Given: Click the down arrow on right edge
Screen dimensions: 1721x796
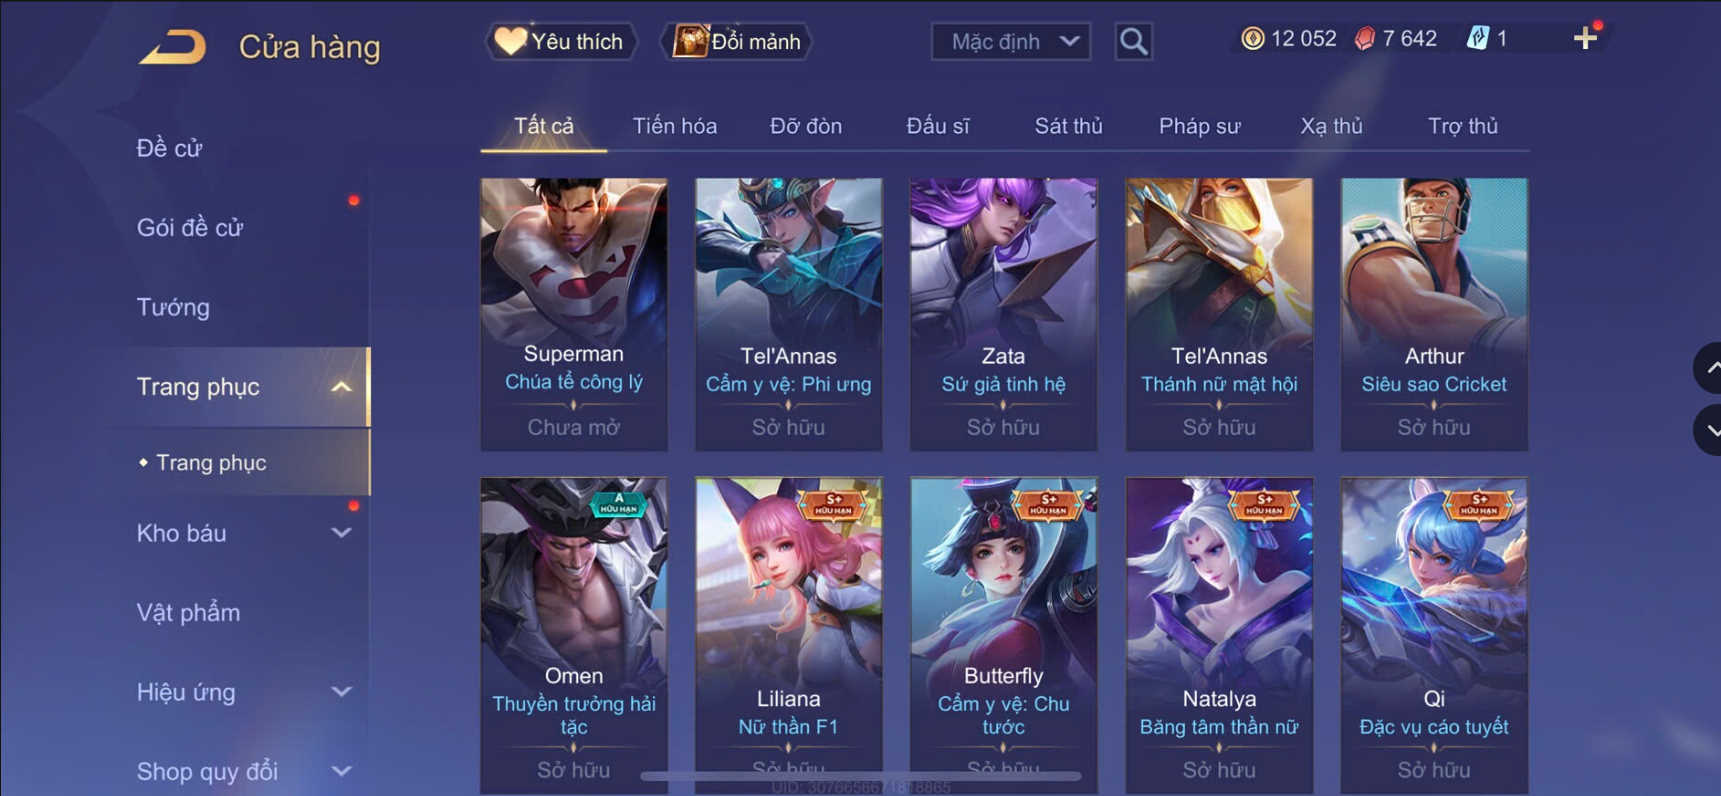Looking at the screenshot, I should (x=1709, y=430).
